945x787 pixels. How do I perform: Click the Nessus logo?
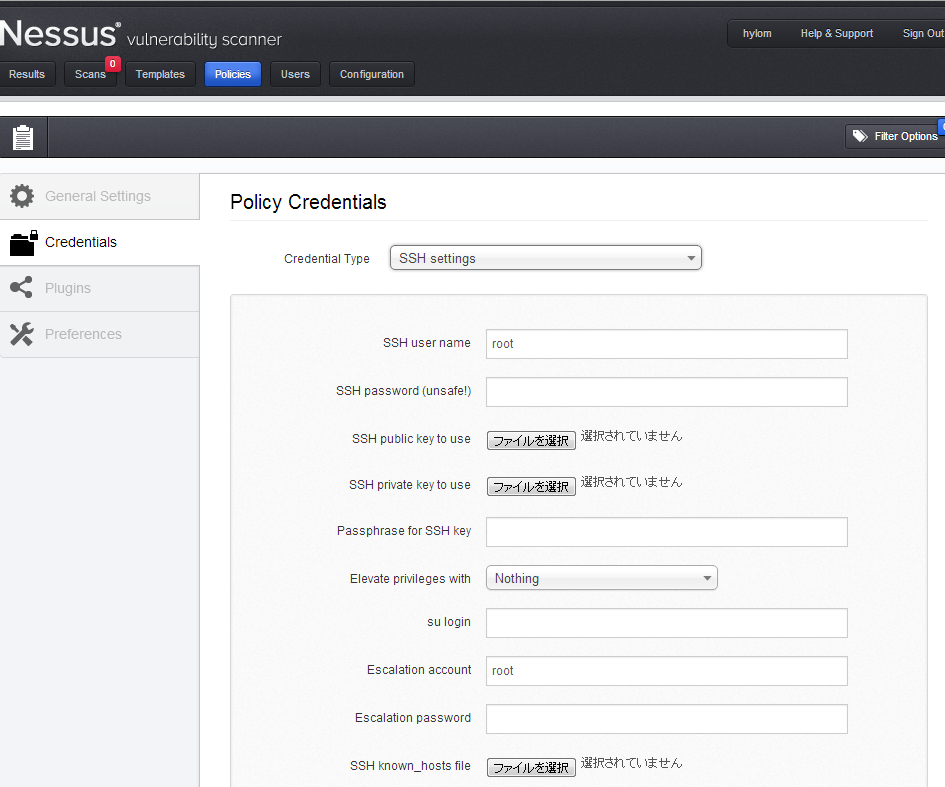59,33
